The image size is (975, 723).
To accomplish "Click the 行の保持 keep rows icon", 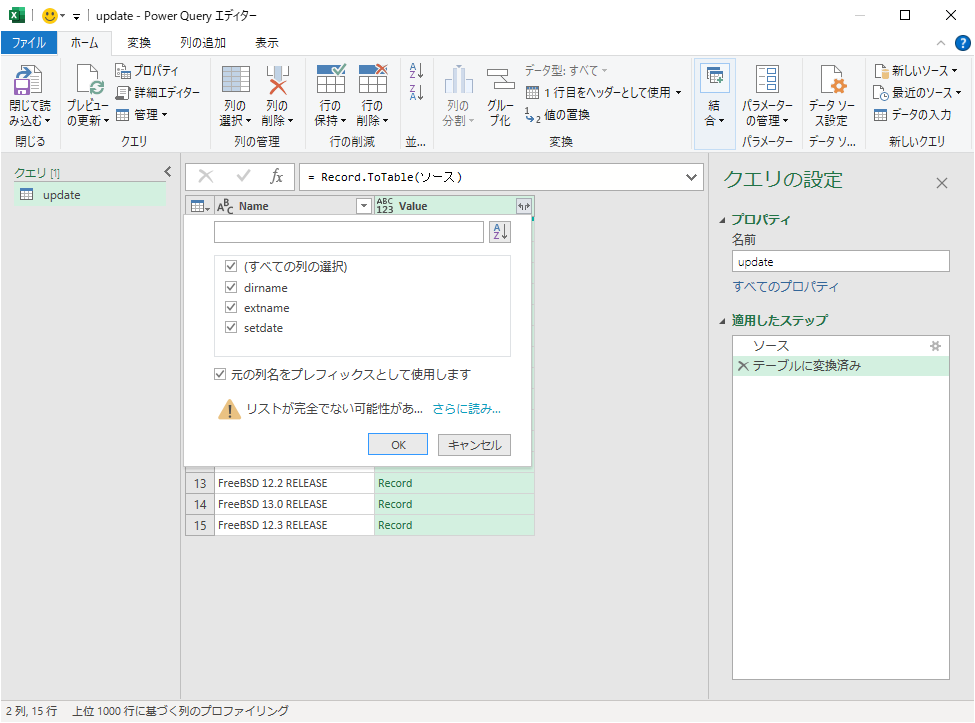I will click(330, 80).
